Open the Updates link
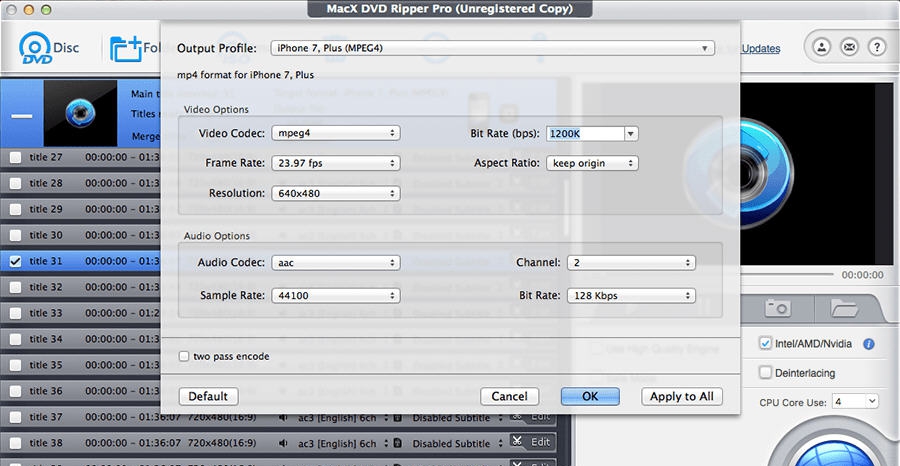This screenshot has height=466, width=900. (x=761, y=49)
